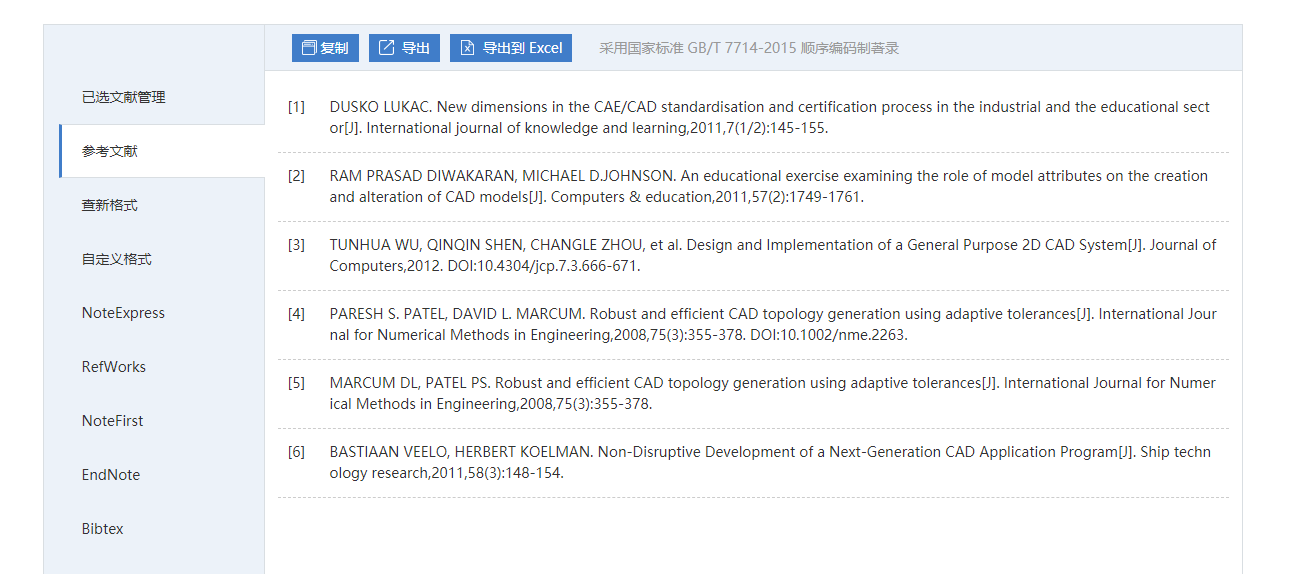1295x574 pixels.
Task: Select the 参考文献 tab
Action: pyautogui.click(x=110, y=151)
